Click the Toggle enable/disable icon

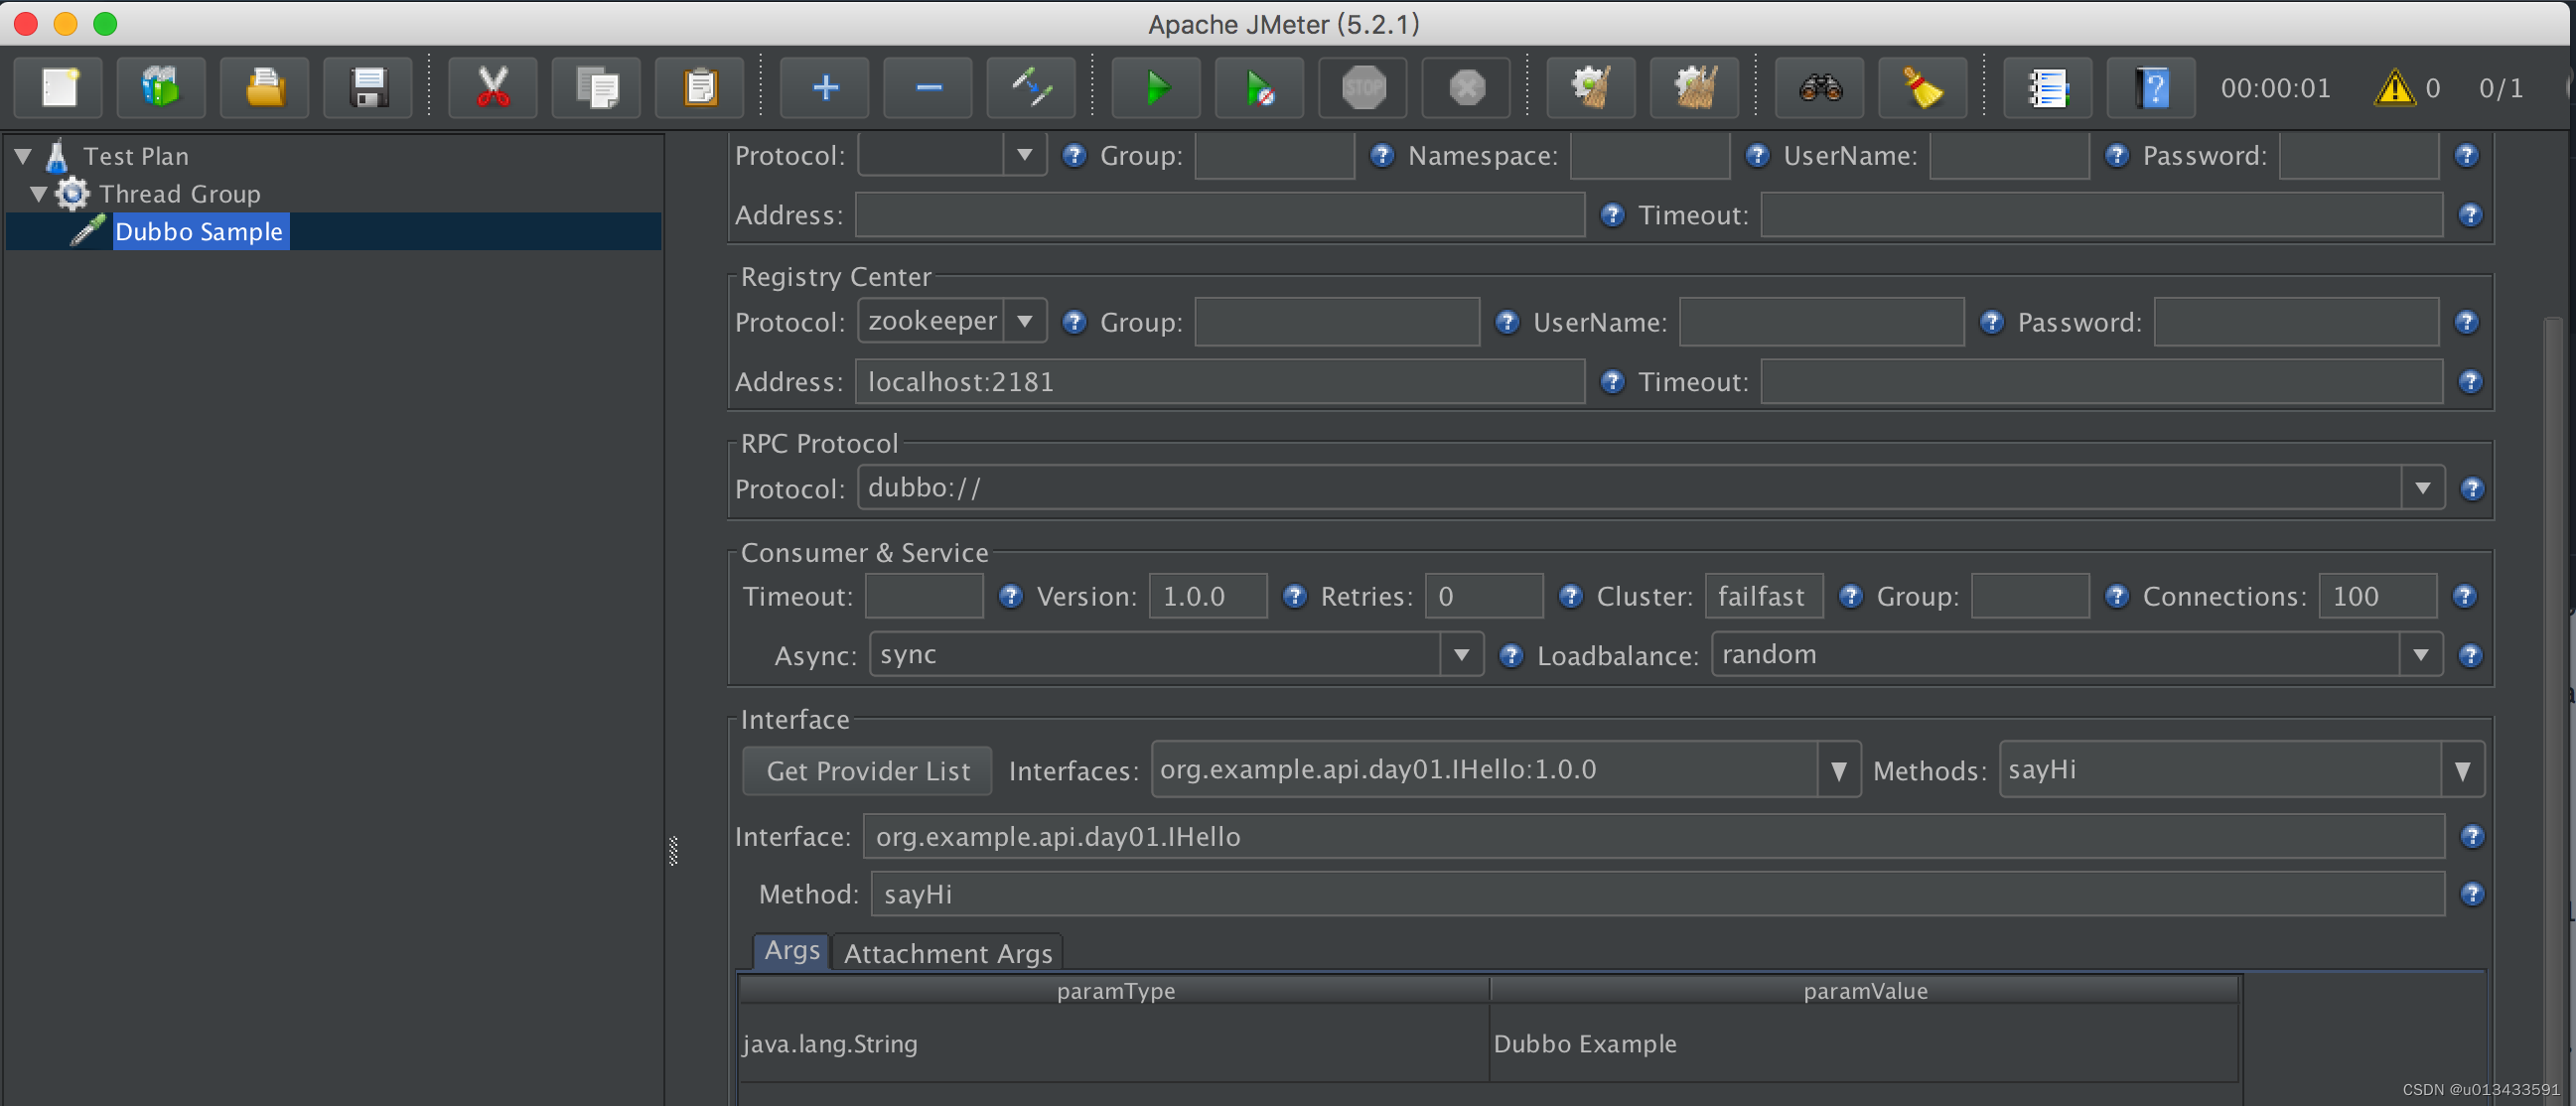(1031, 88)
